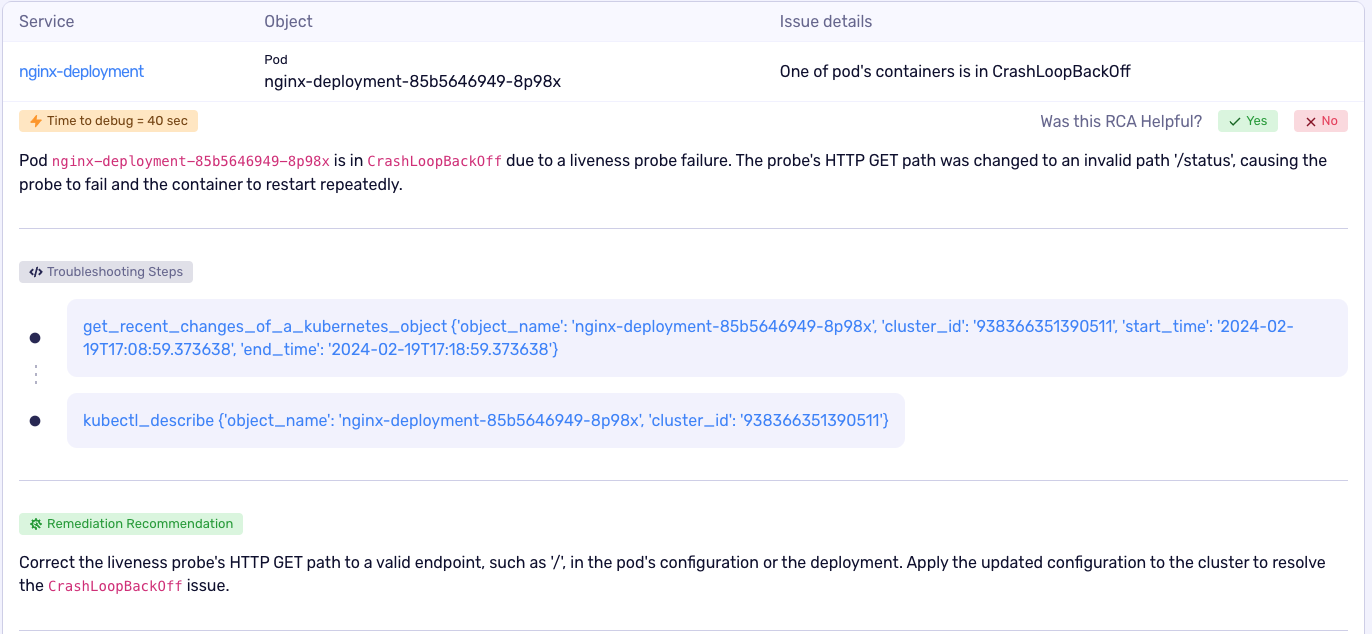Click the Remediation Recommendation label
This screenshot has width=1372, height=634.
coord(140,524)
